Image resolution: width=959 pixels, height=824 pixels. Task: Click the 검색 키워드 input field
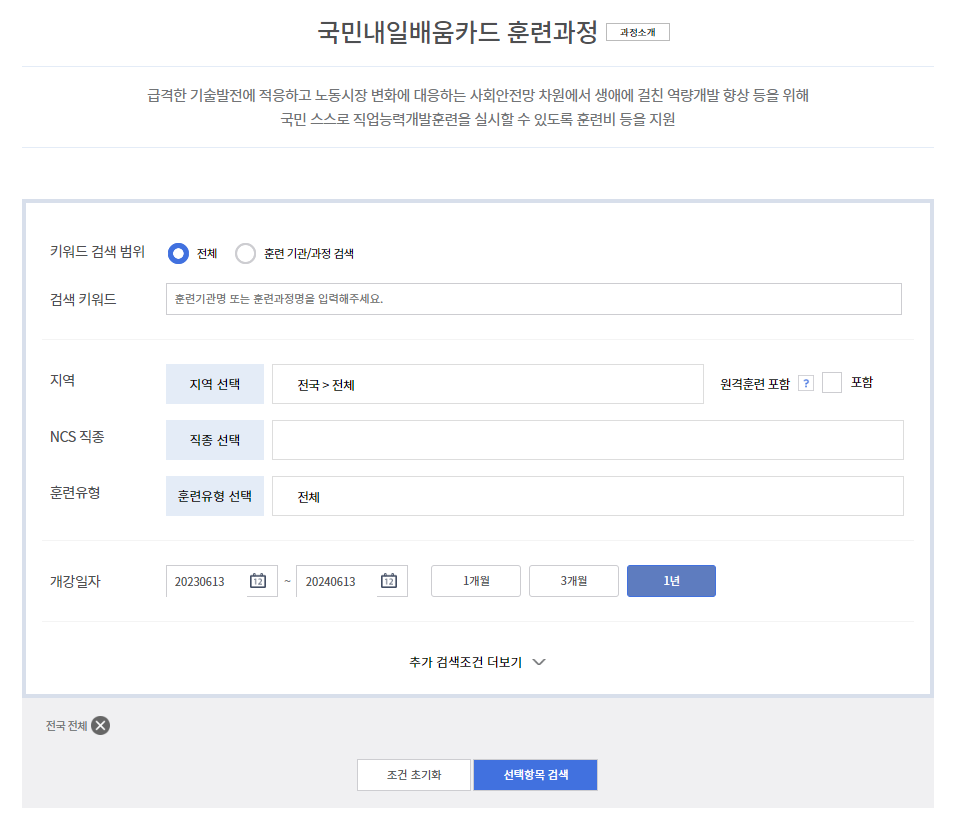pos(535,298)
